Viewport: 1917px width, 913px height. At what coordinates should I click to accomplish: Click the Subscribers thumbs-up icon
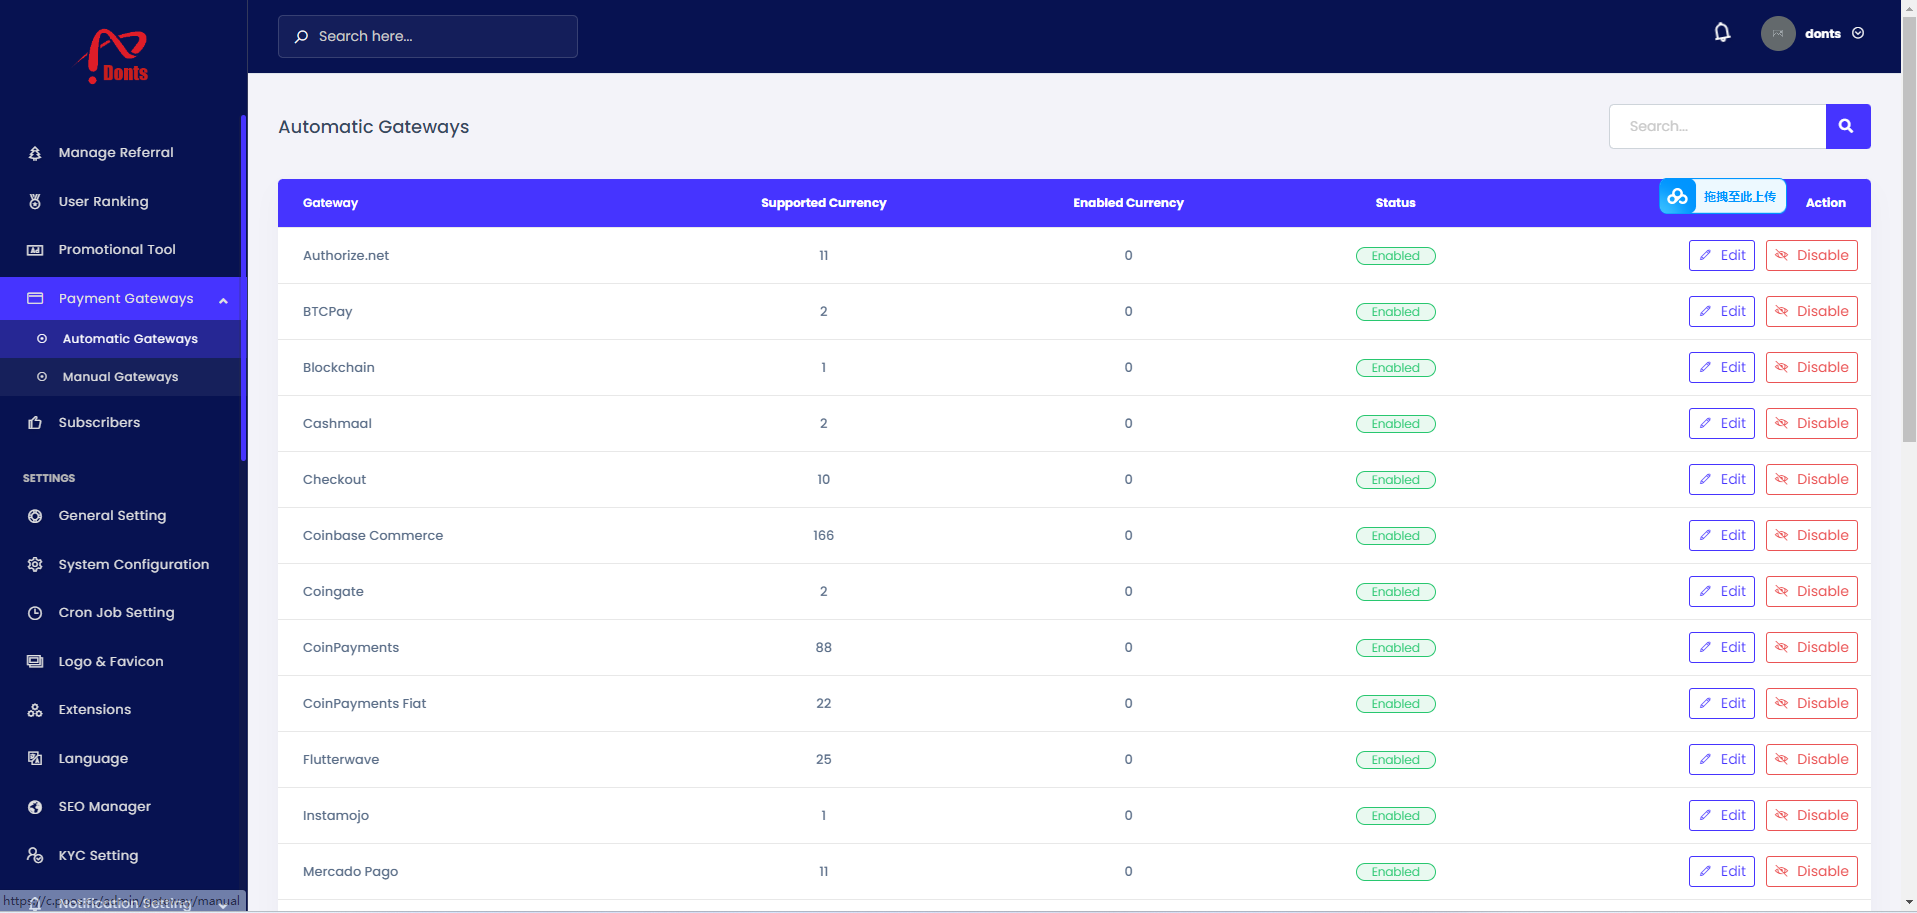[35, 423]
